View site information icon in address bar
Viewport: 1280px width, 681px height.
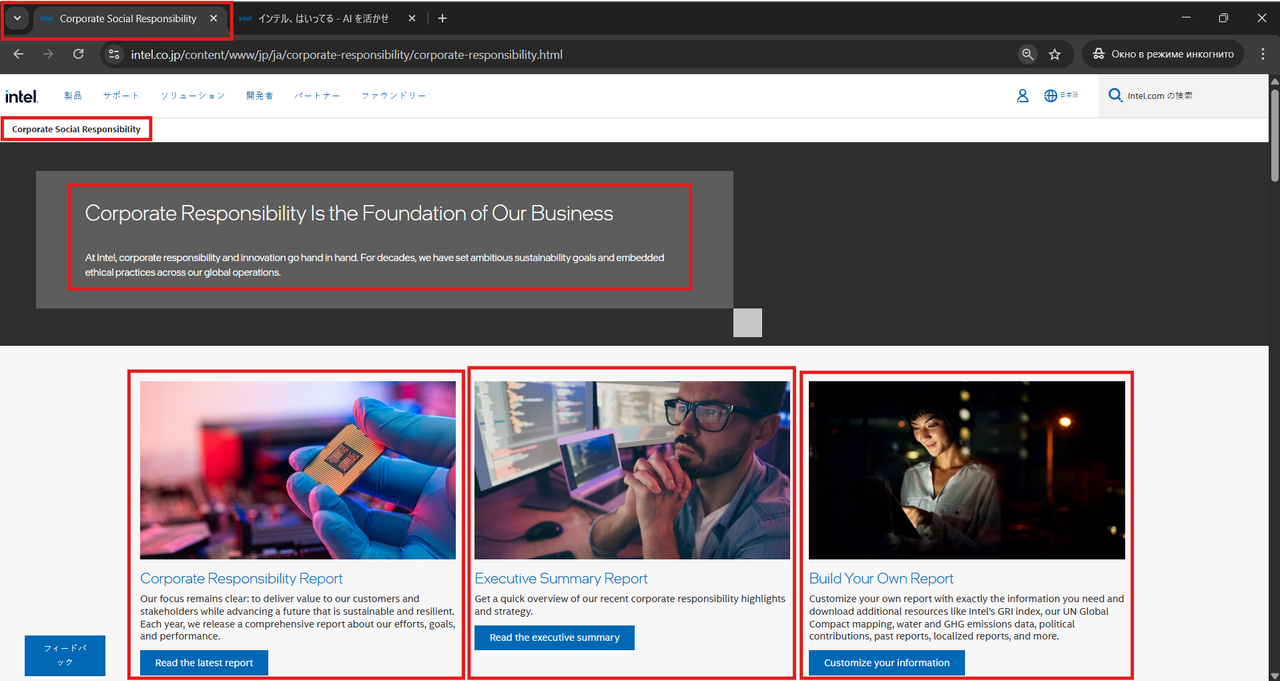click(114, 54)
